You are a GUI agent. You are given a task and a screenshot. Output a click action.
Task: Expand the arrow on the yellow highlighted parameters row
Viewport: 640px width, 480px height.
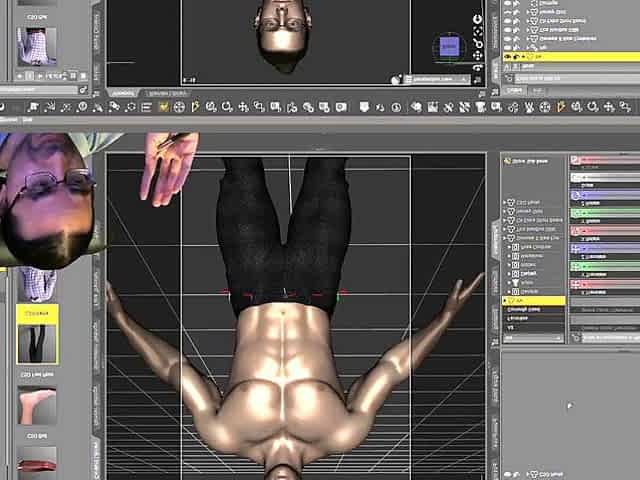tap(505, 300)
